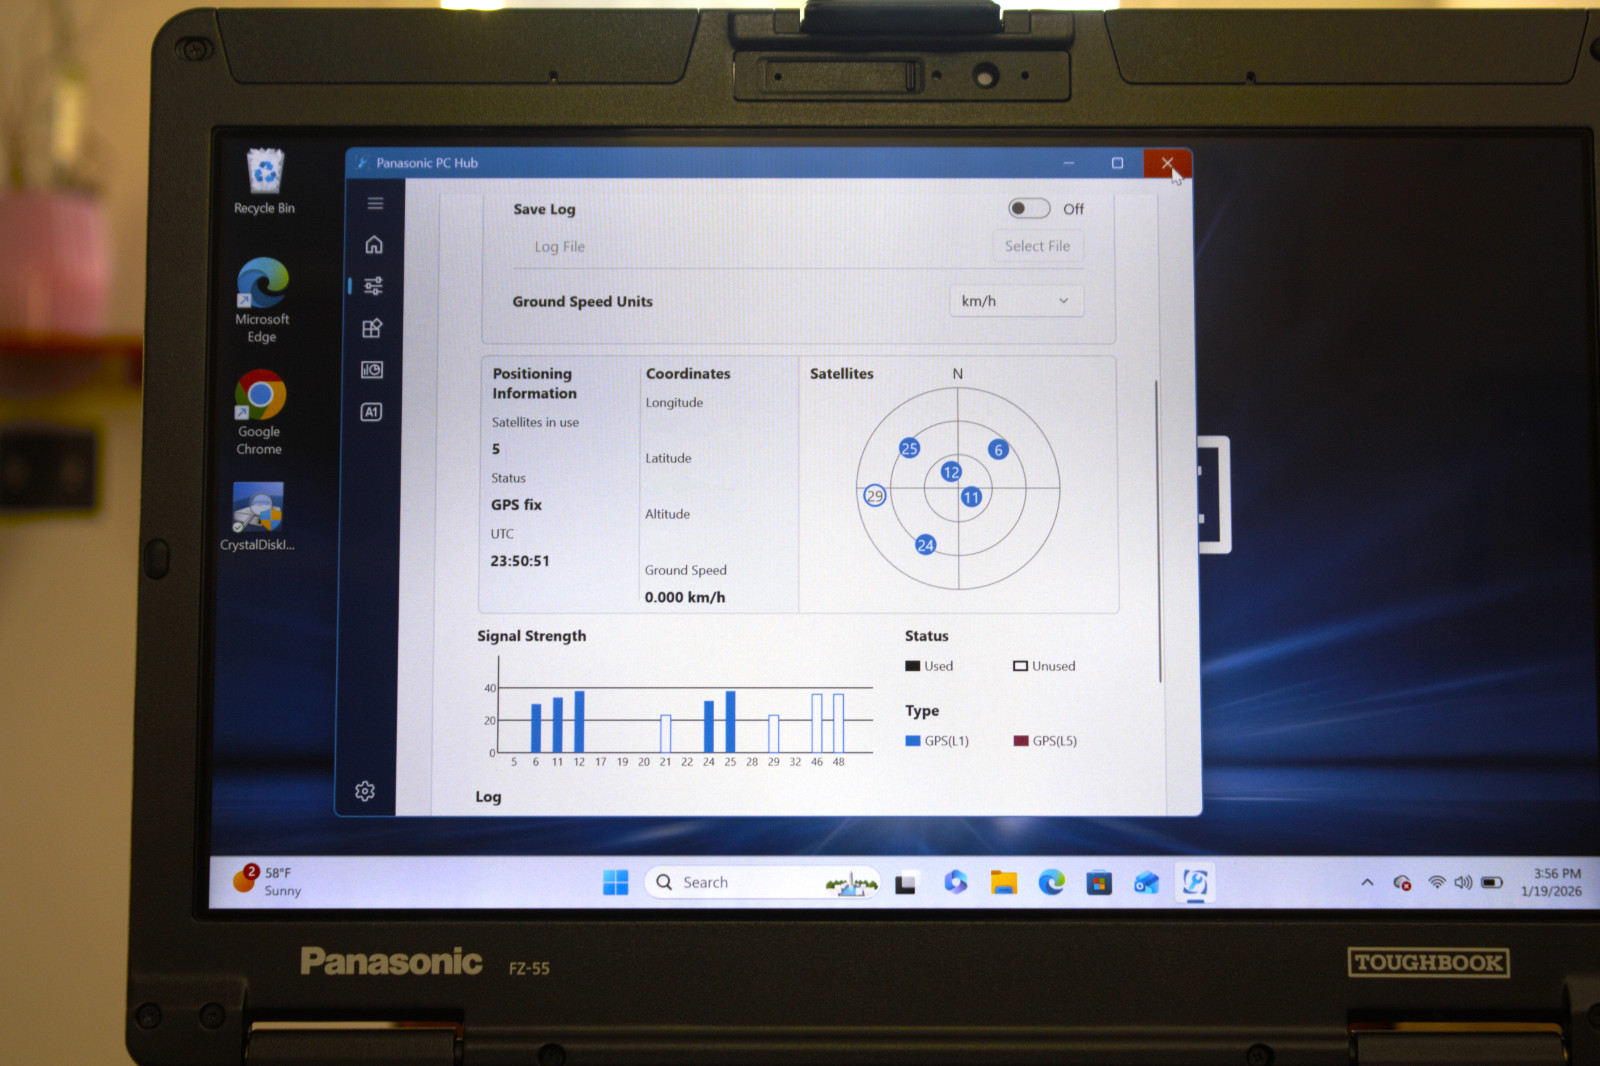Open the CrystalDisk desktop shortcut
The height and width of the screenshot is (1066, 1600).
click(x=257, y=517)
